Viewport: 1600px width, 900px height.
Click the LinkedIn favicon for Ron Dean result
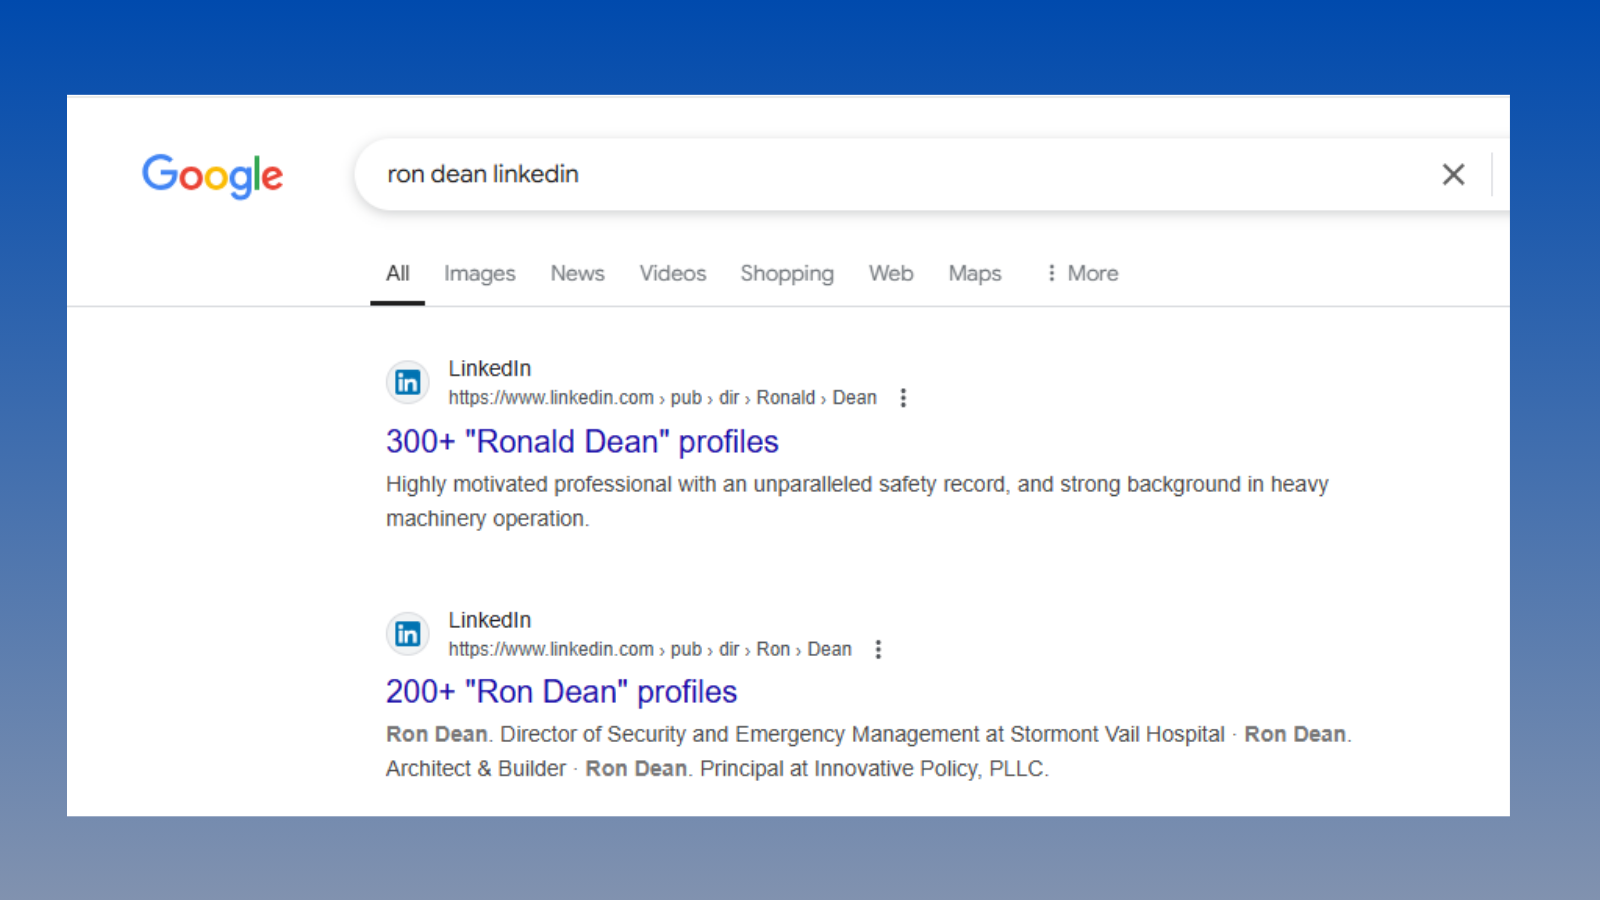click(x=408, y=633)
